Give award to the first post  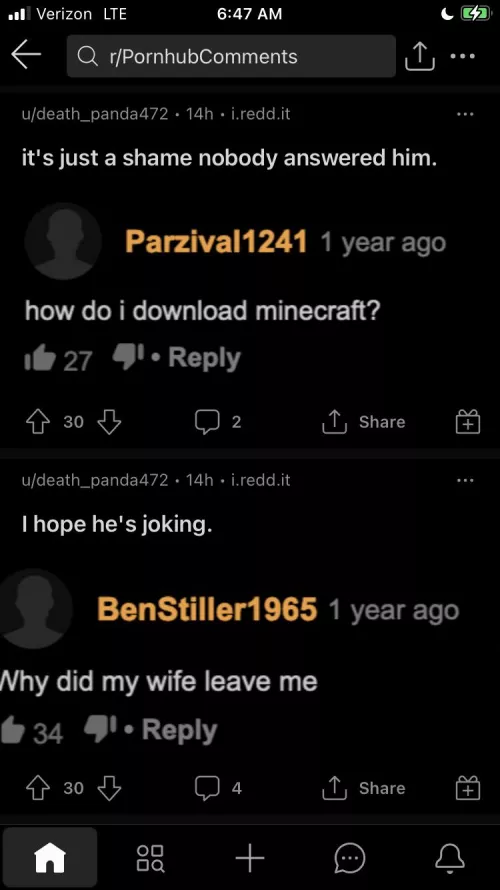coord(468,422)
